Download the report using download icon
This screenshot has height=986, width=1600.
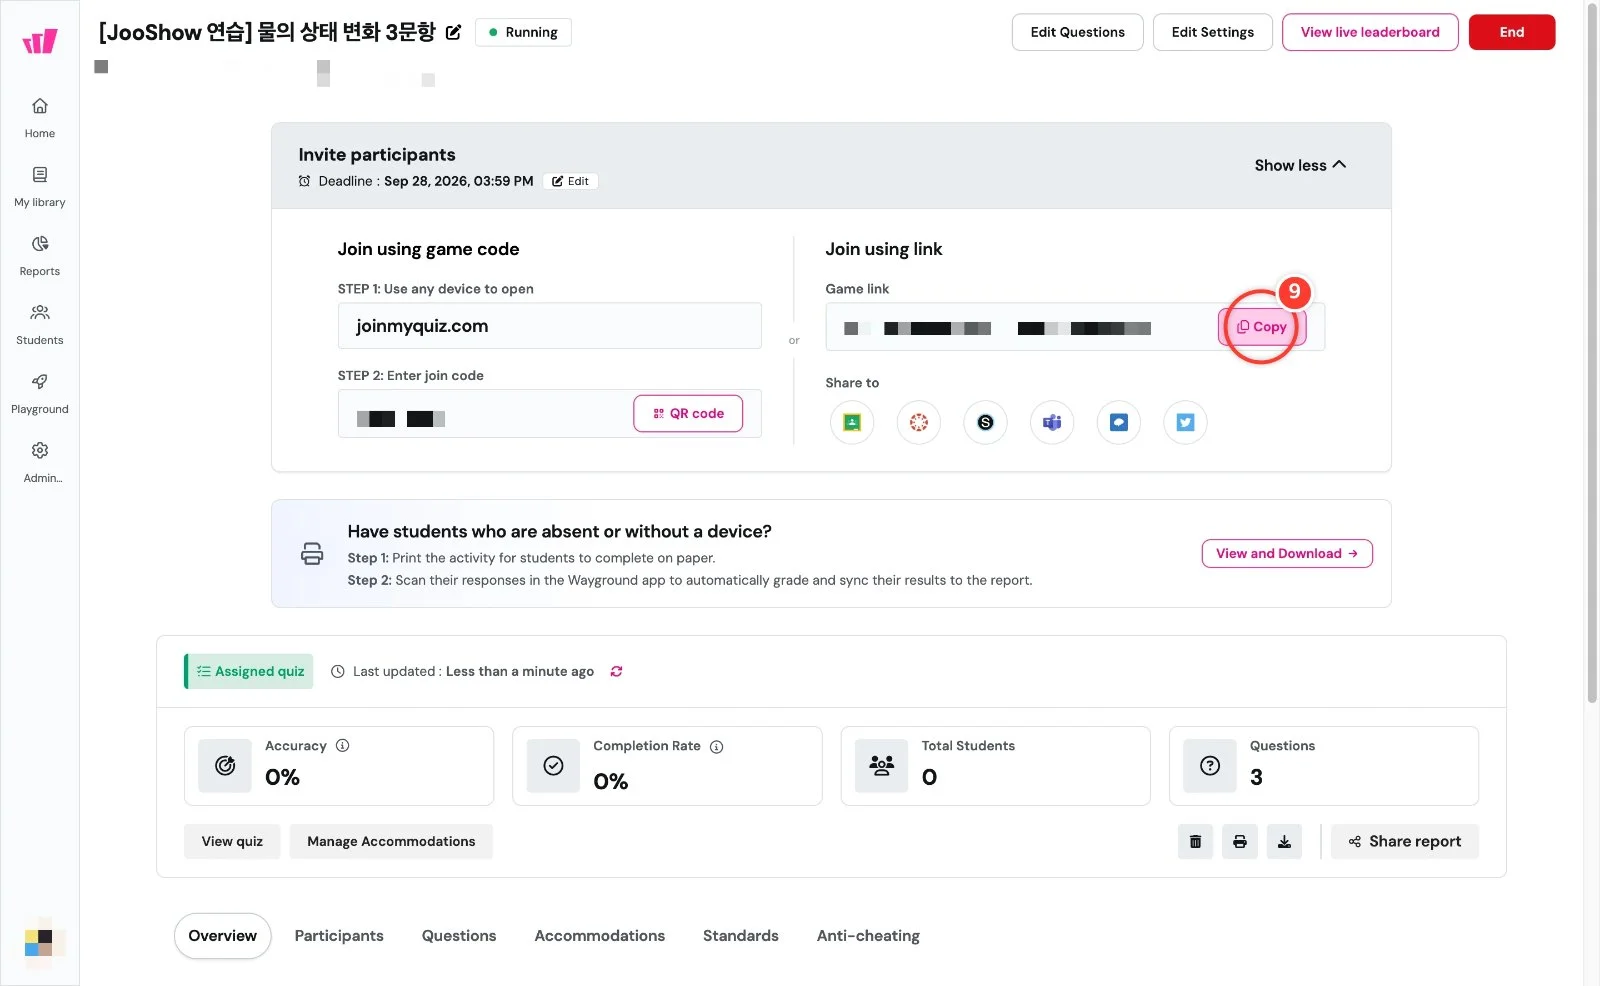coord(1284,841)
